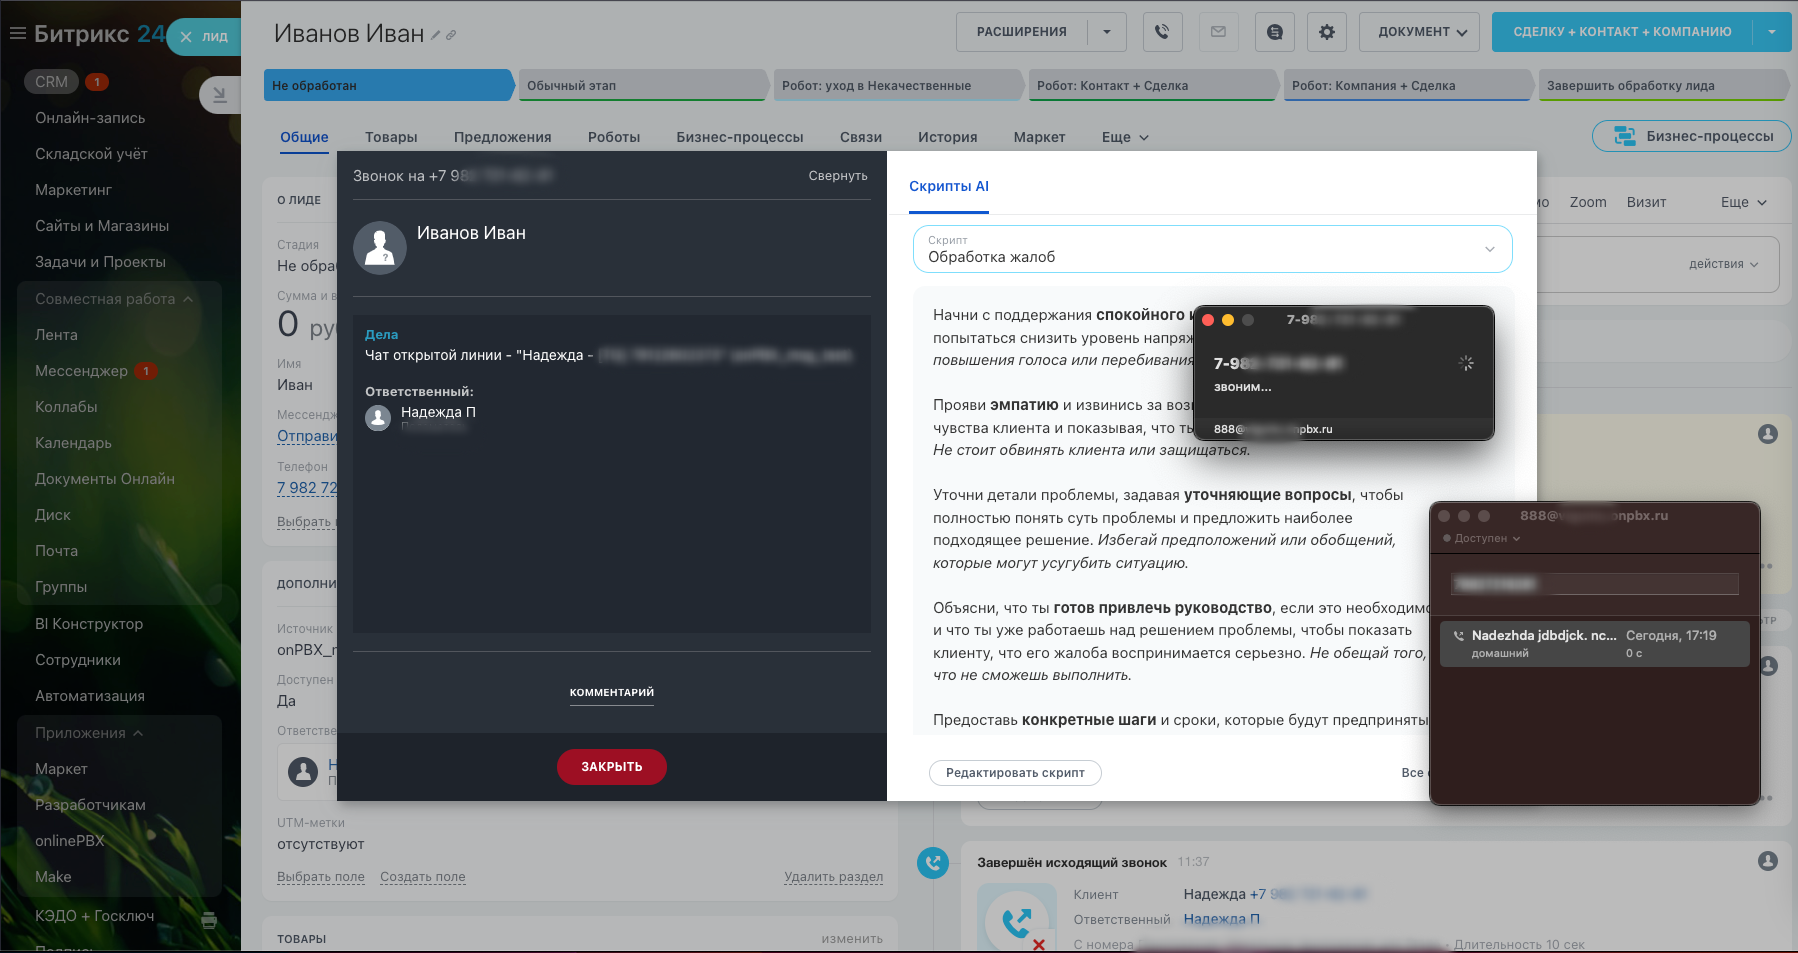Open the Диск sidebar item
1798x953 pixels.
tap(53, 515)
